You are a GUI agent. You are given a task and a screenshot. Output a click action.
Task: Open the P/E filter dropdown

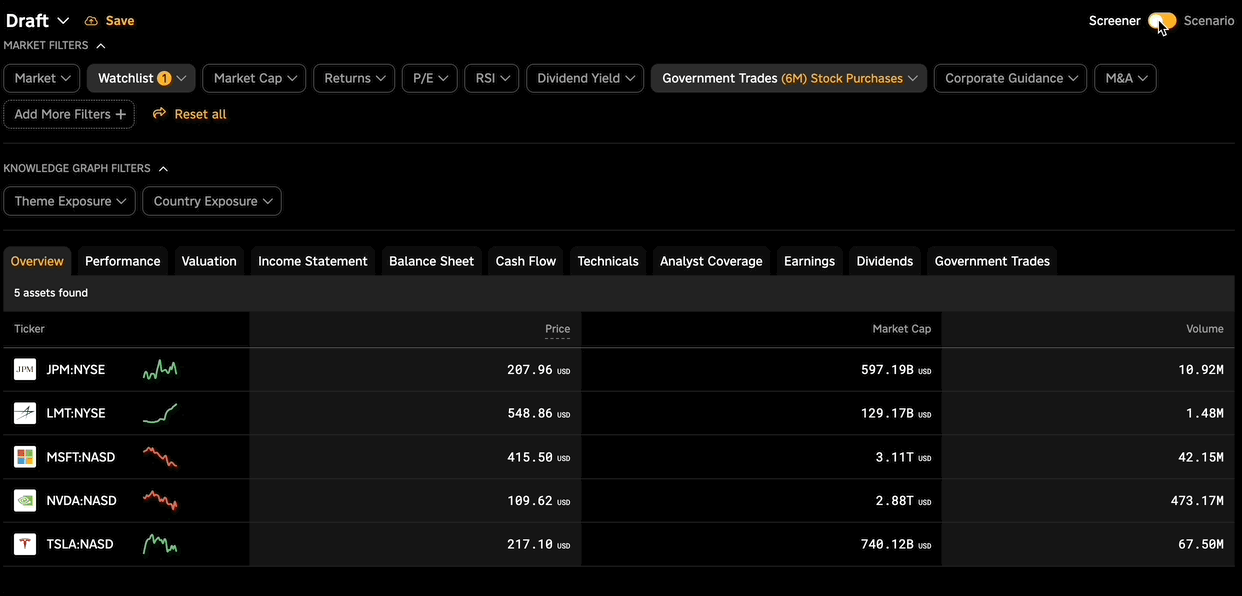(x=429, y=78)
